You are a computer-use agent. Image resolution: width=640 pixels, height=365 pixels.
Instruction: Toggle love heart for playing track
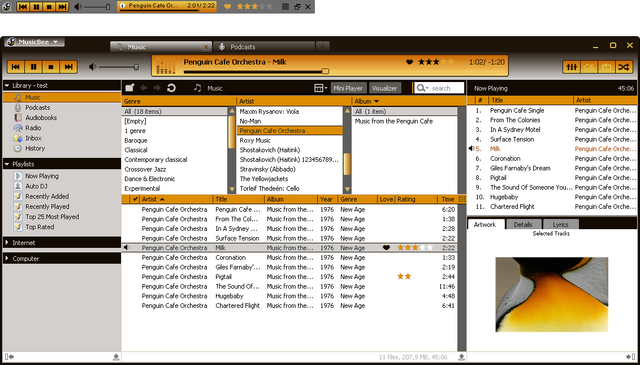click(409, 62)
